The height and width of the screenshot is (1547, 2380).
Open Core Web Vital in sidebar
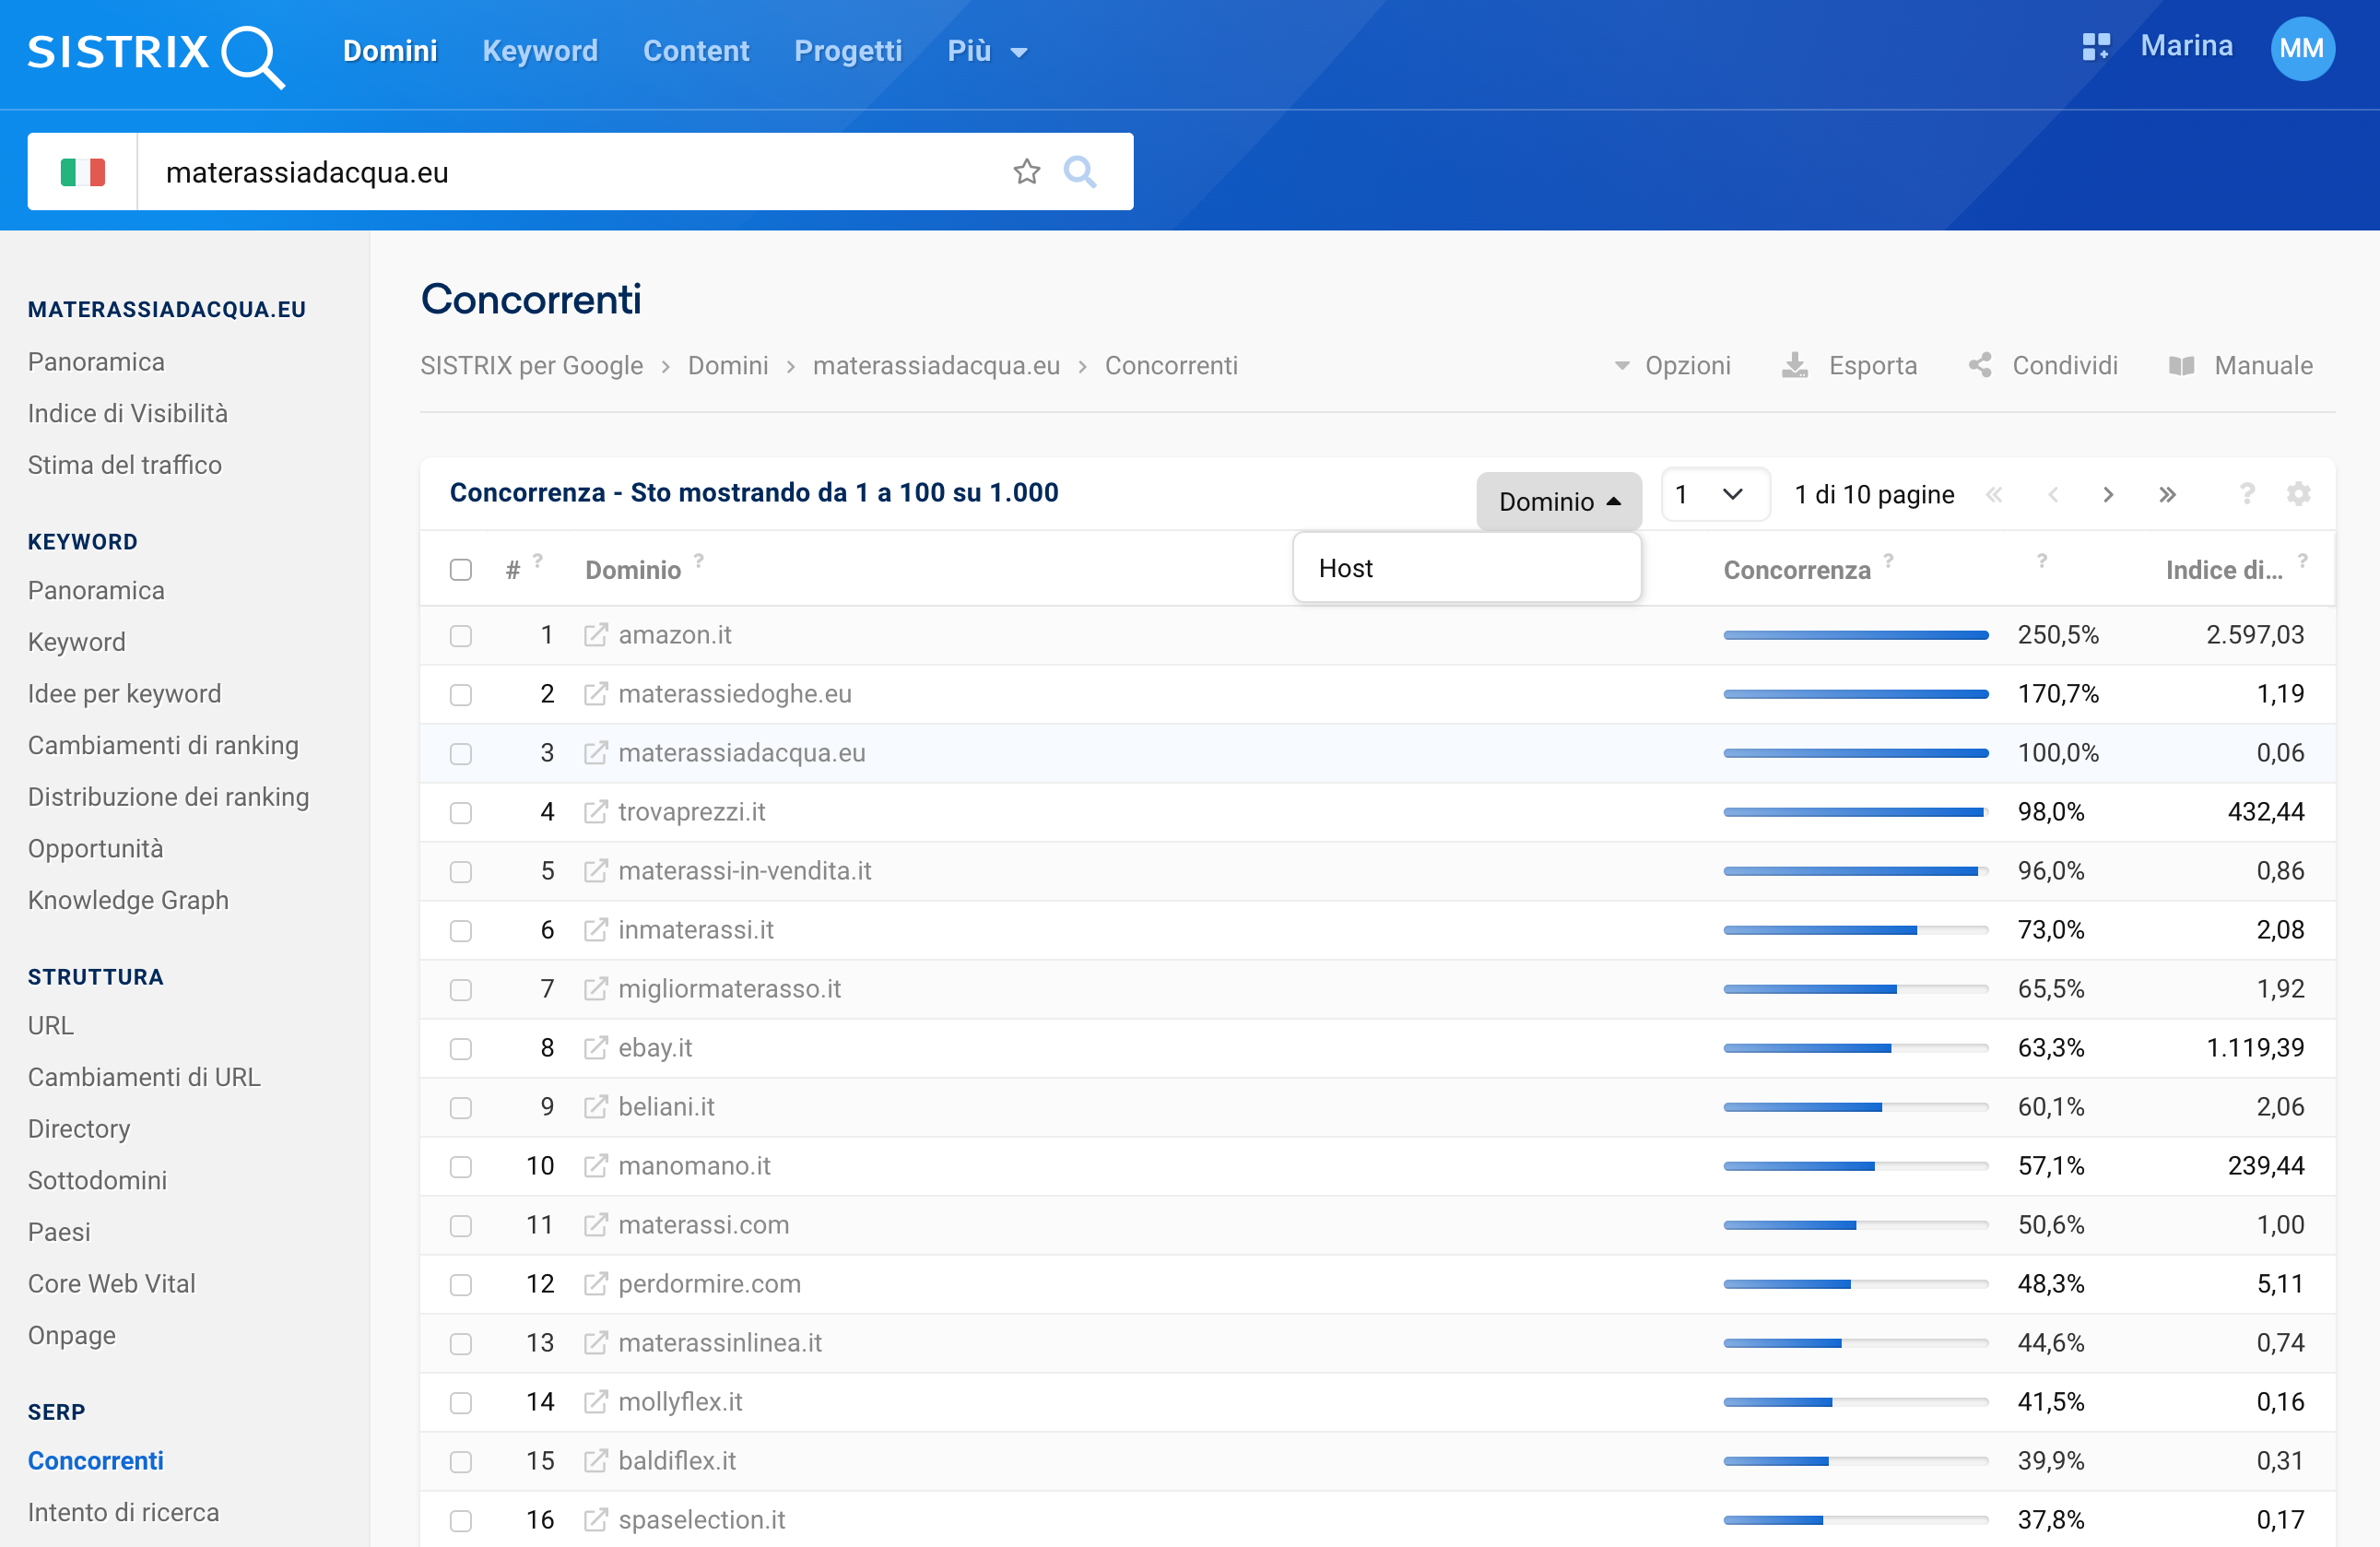click(x=112, y=1283)
